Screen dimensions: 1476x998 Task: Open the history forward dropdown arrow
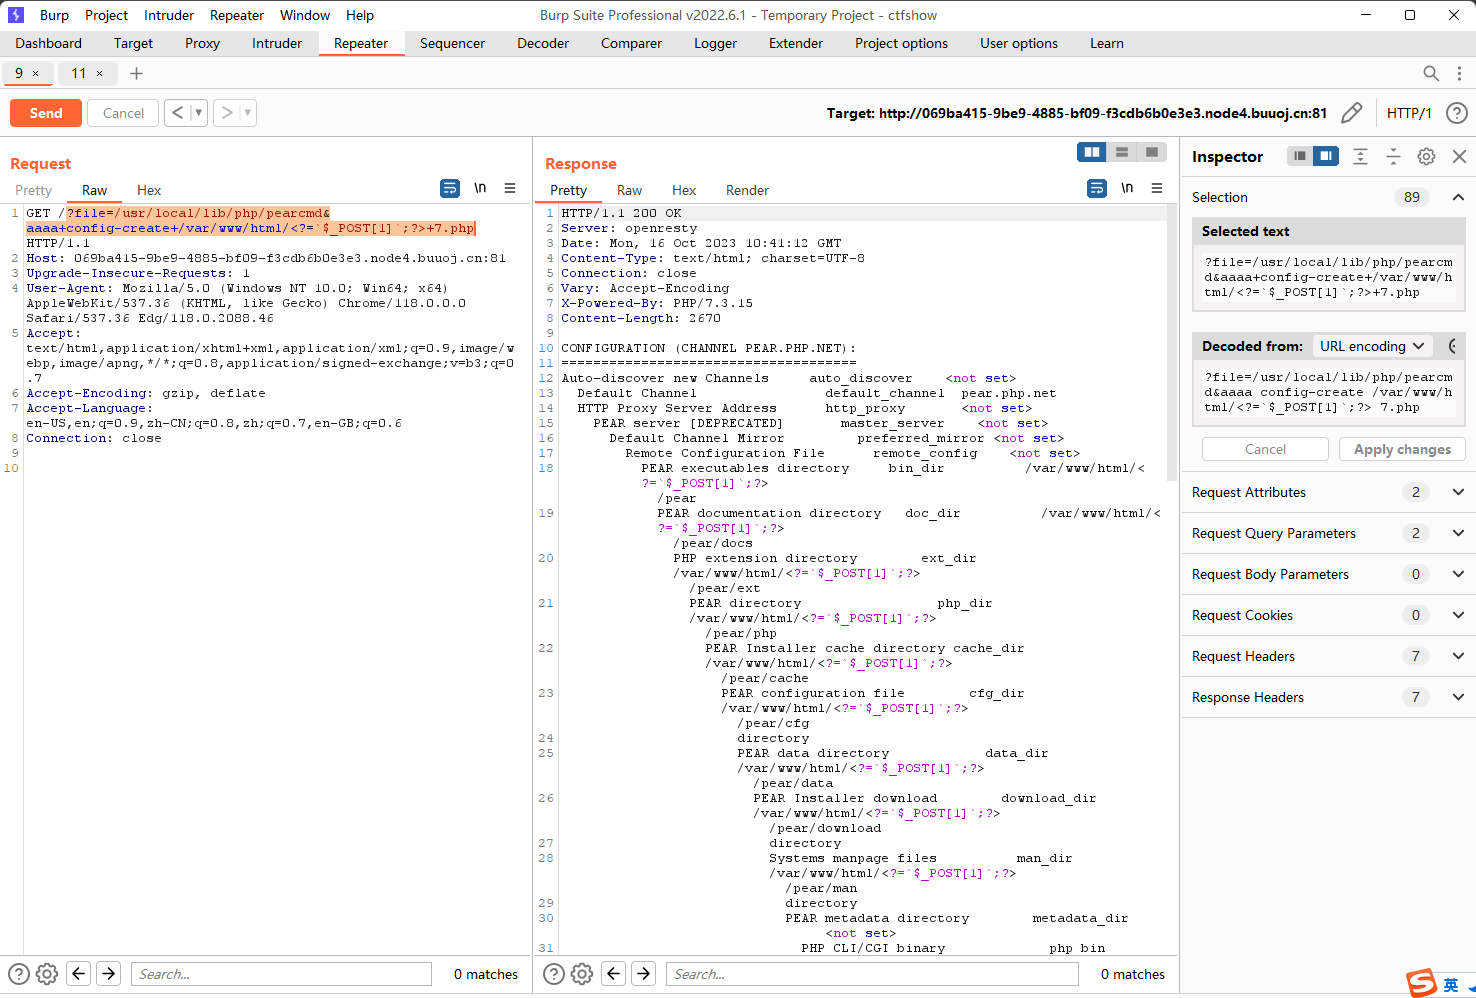[248, 113]
